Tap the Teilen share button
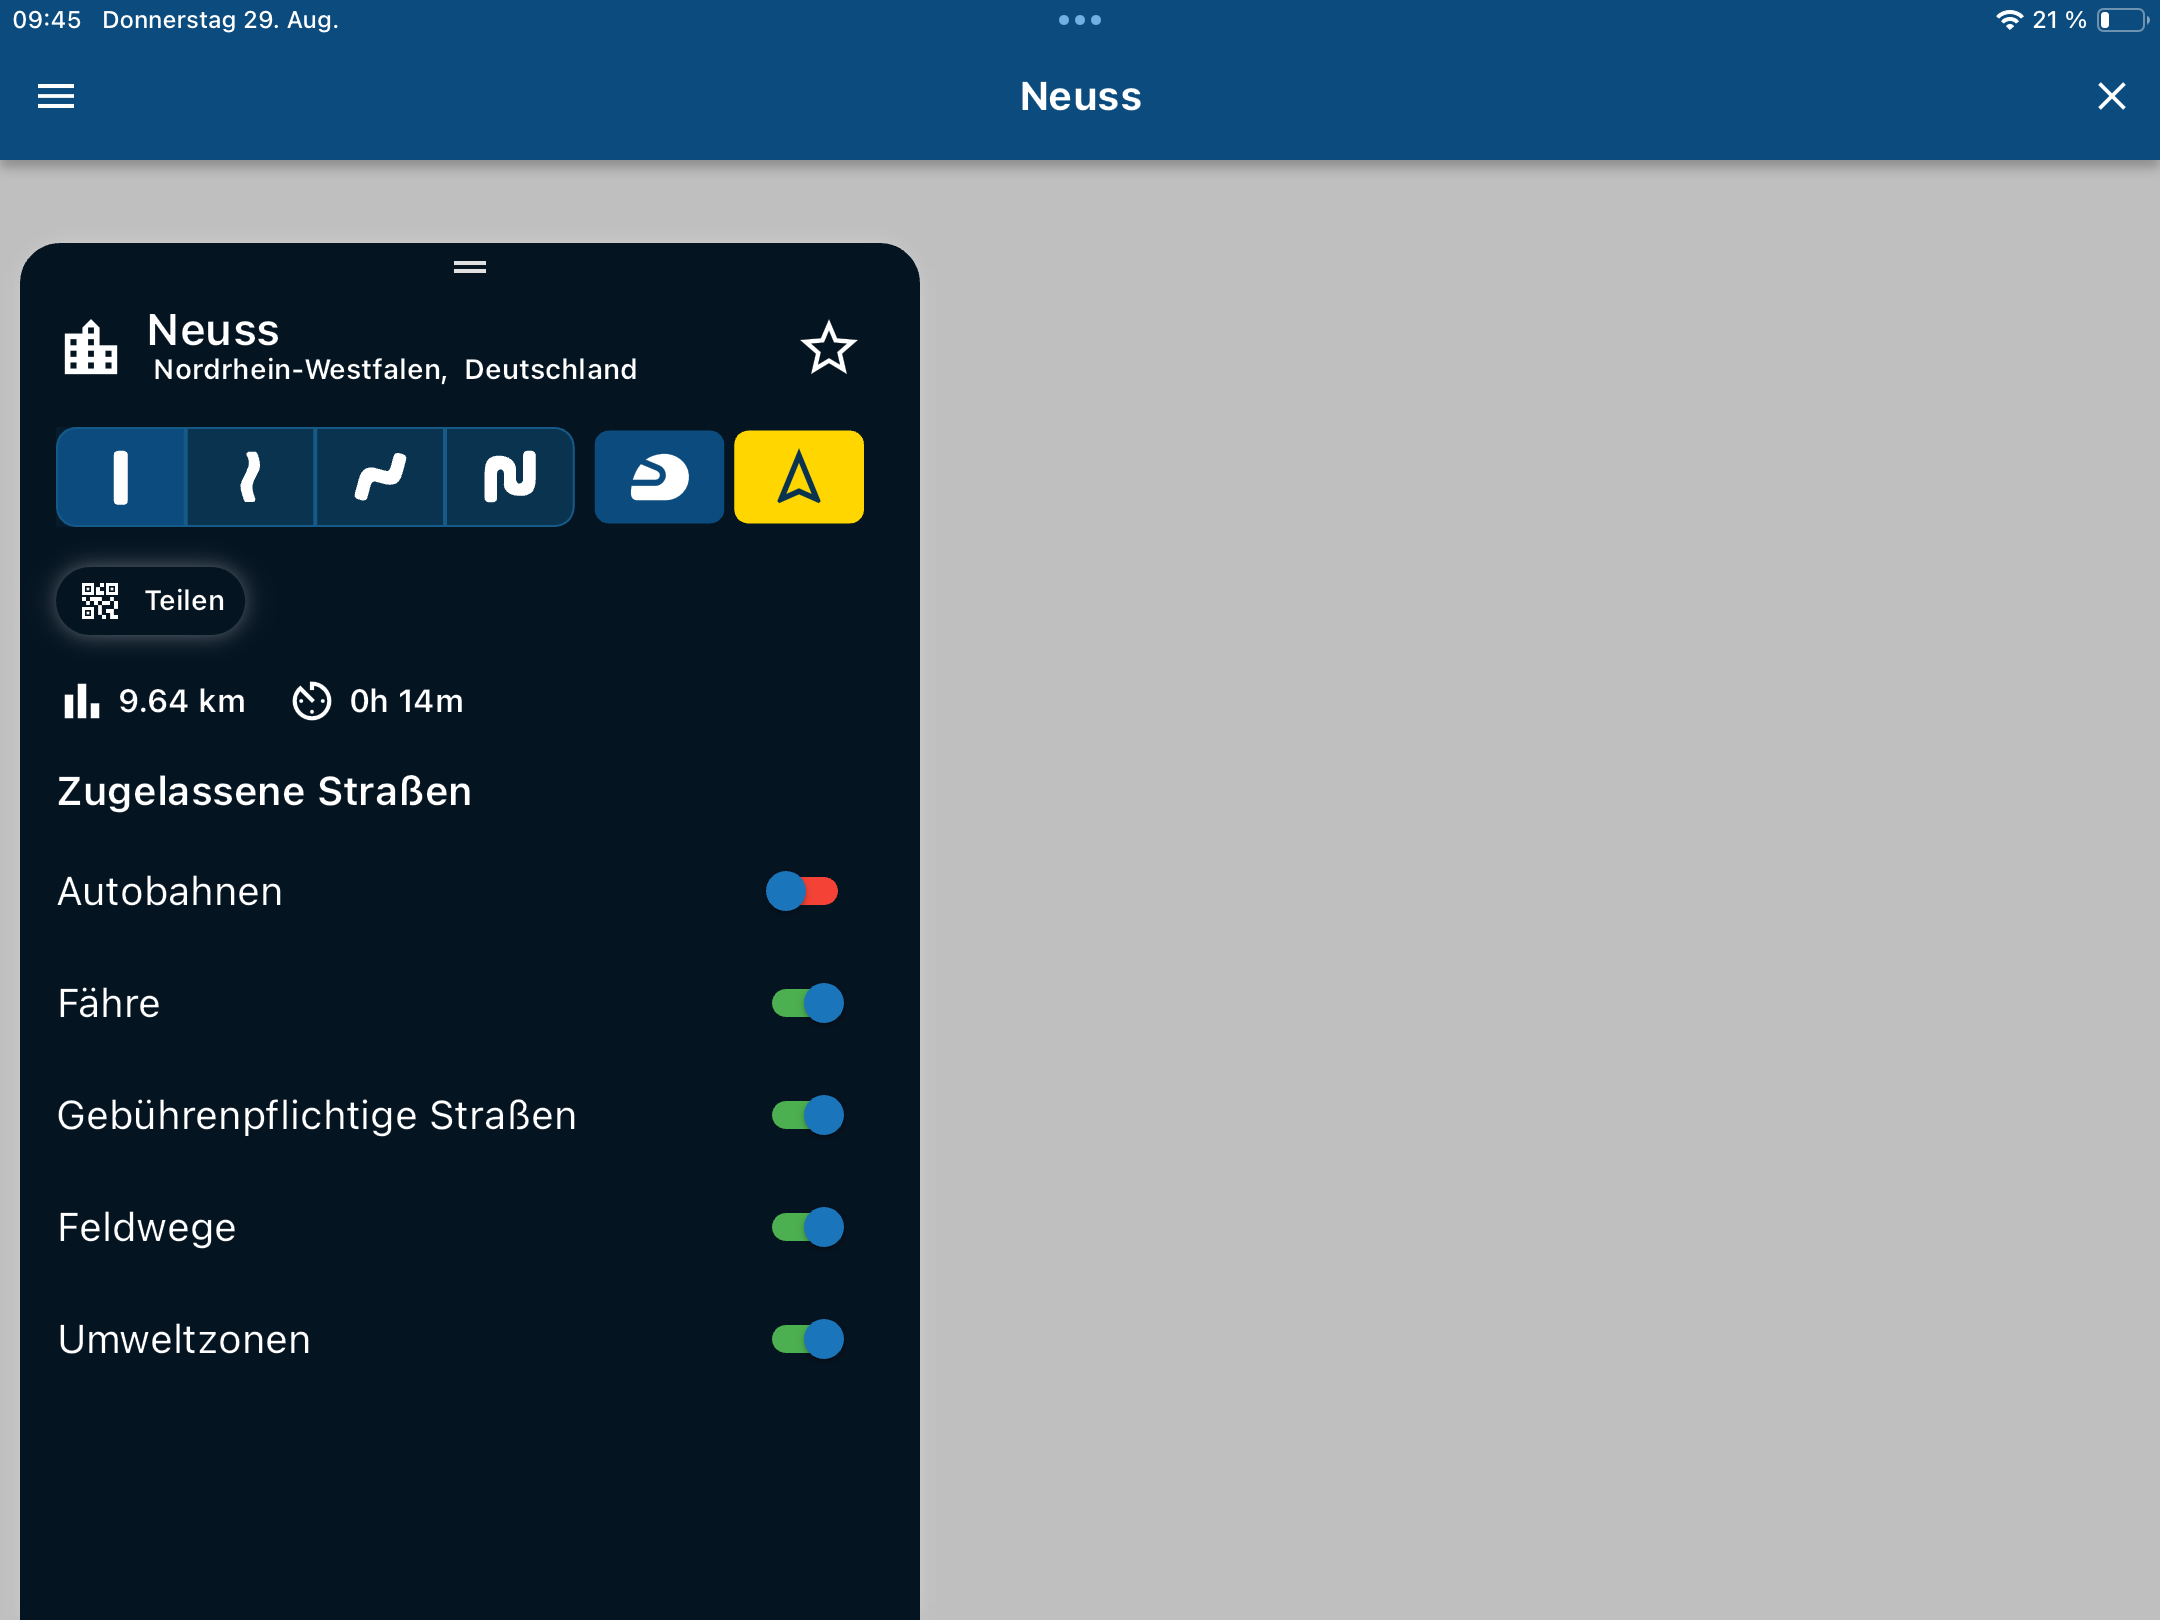2160x1620 pixels. tap(151, 600)
